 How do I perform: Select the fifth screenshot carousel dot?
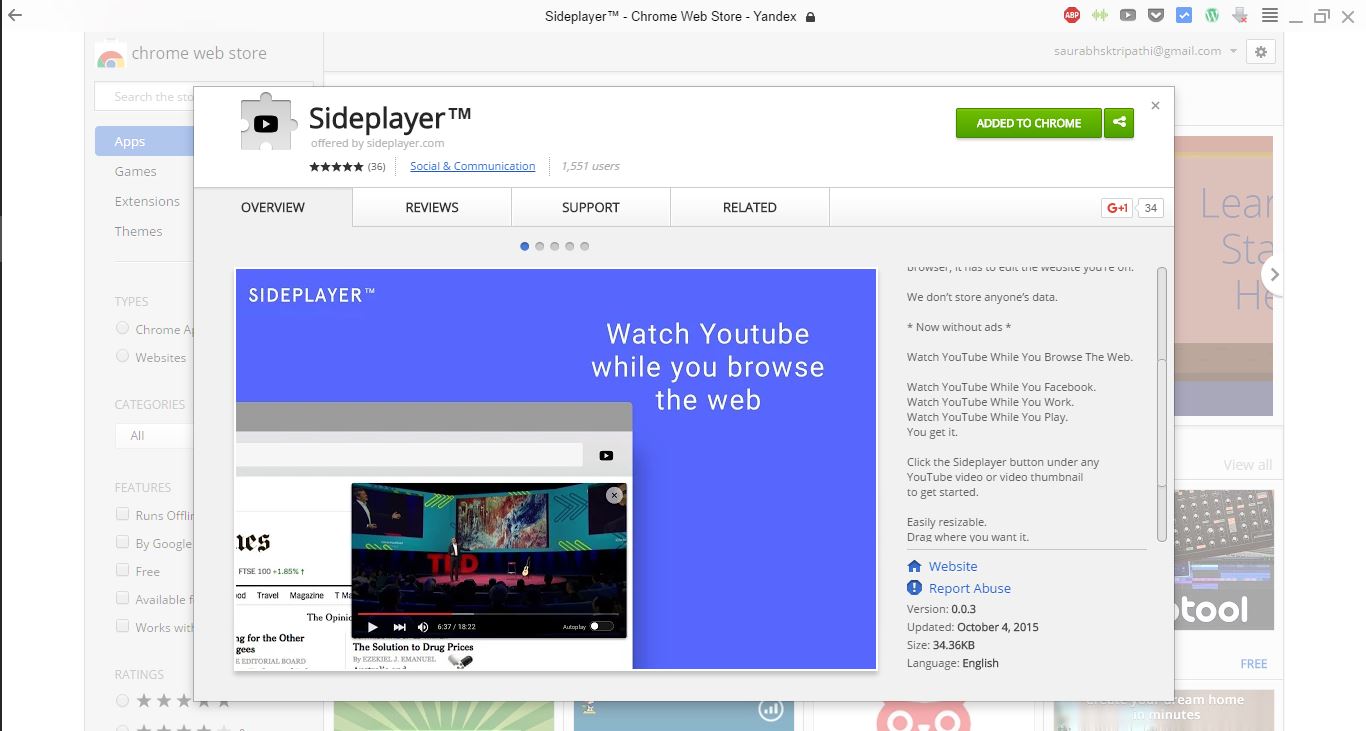coord(585,246)
